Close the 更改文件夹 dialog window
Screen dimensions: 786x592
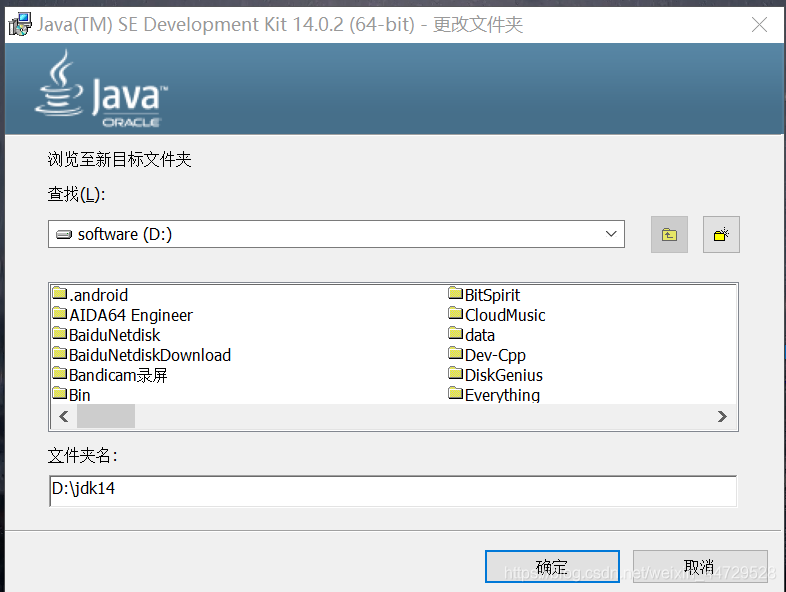tap(759, 24)
